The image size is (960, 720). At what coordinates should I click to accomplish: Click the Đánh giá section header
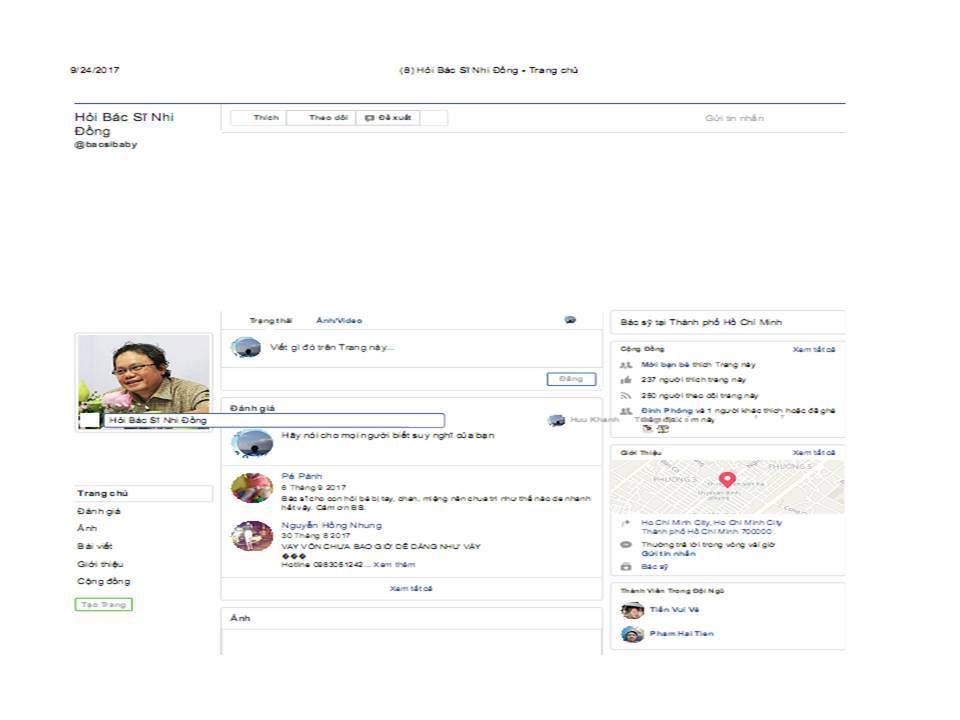point(252,408)
